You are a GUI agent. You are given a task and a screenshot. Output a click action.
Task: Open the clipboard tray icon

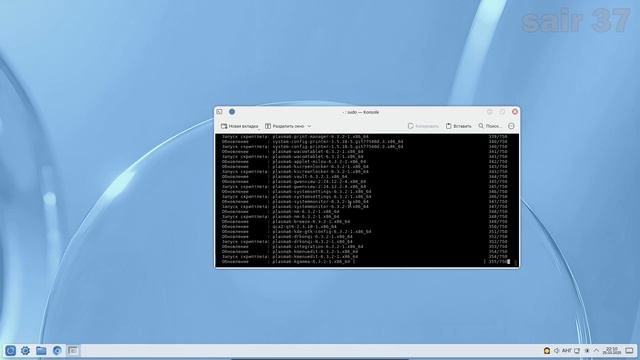[577, 351]
